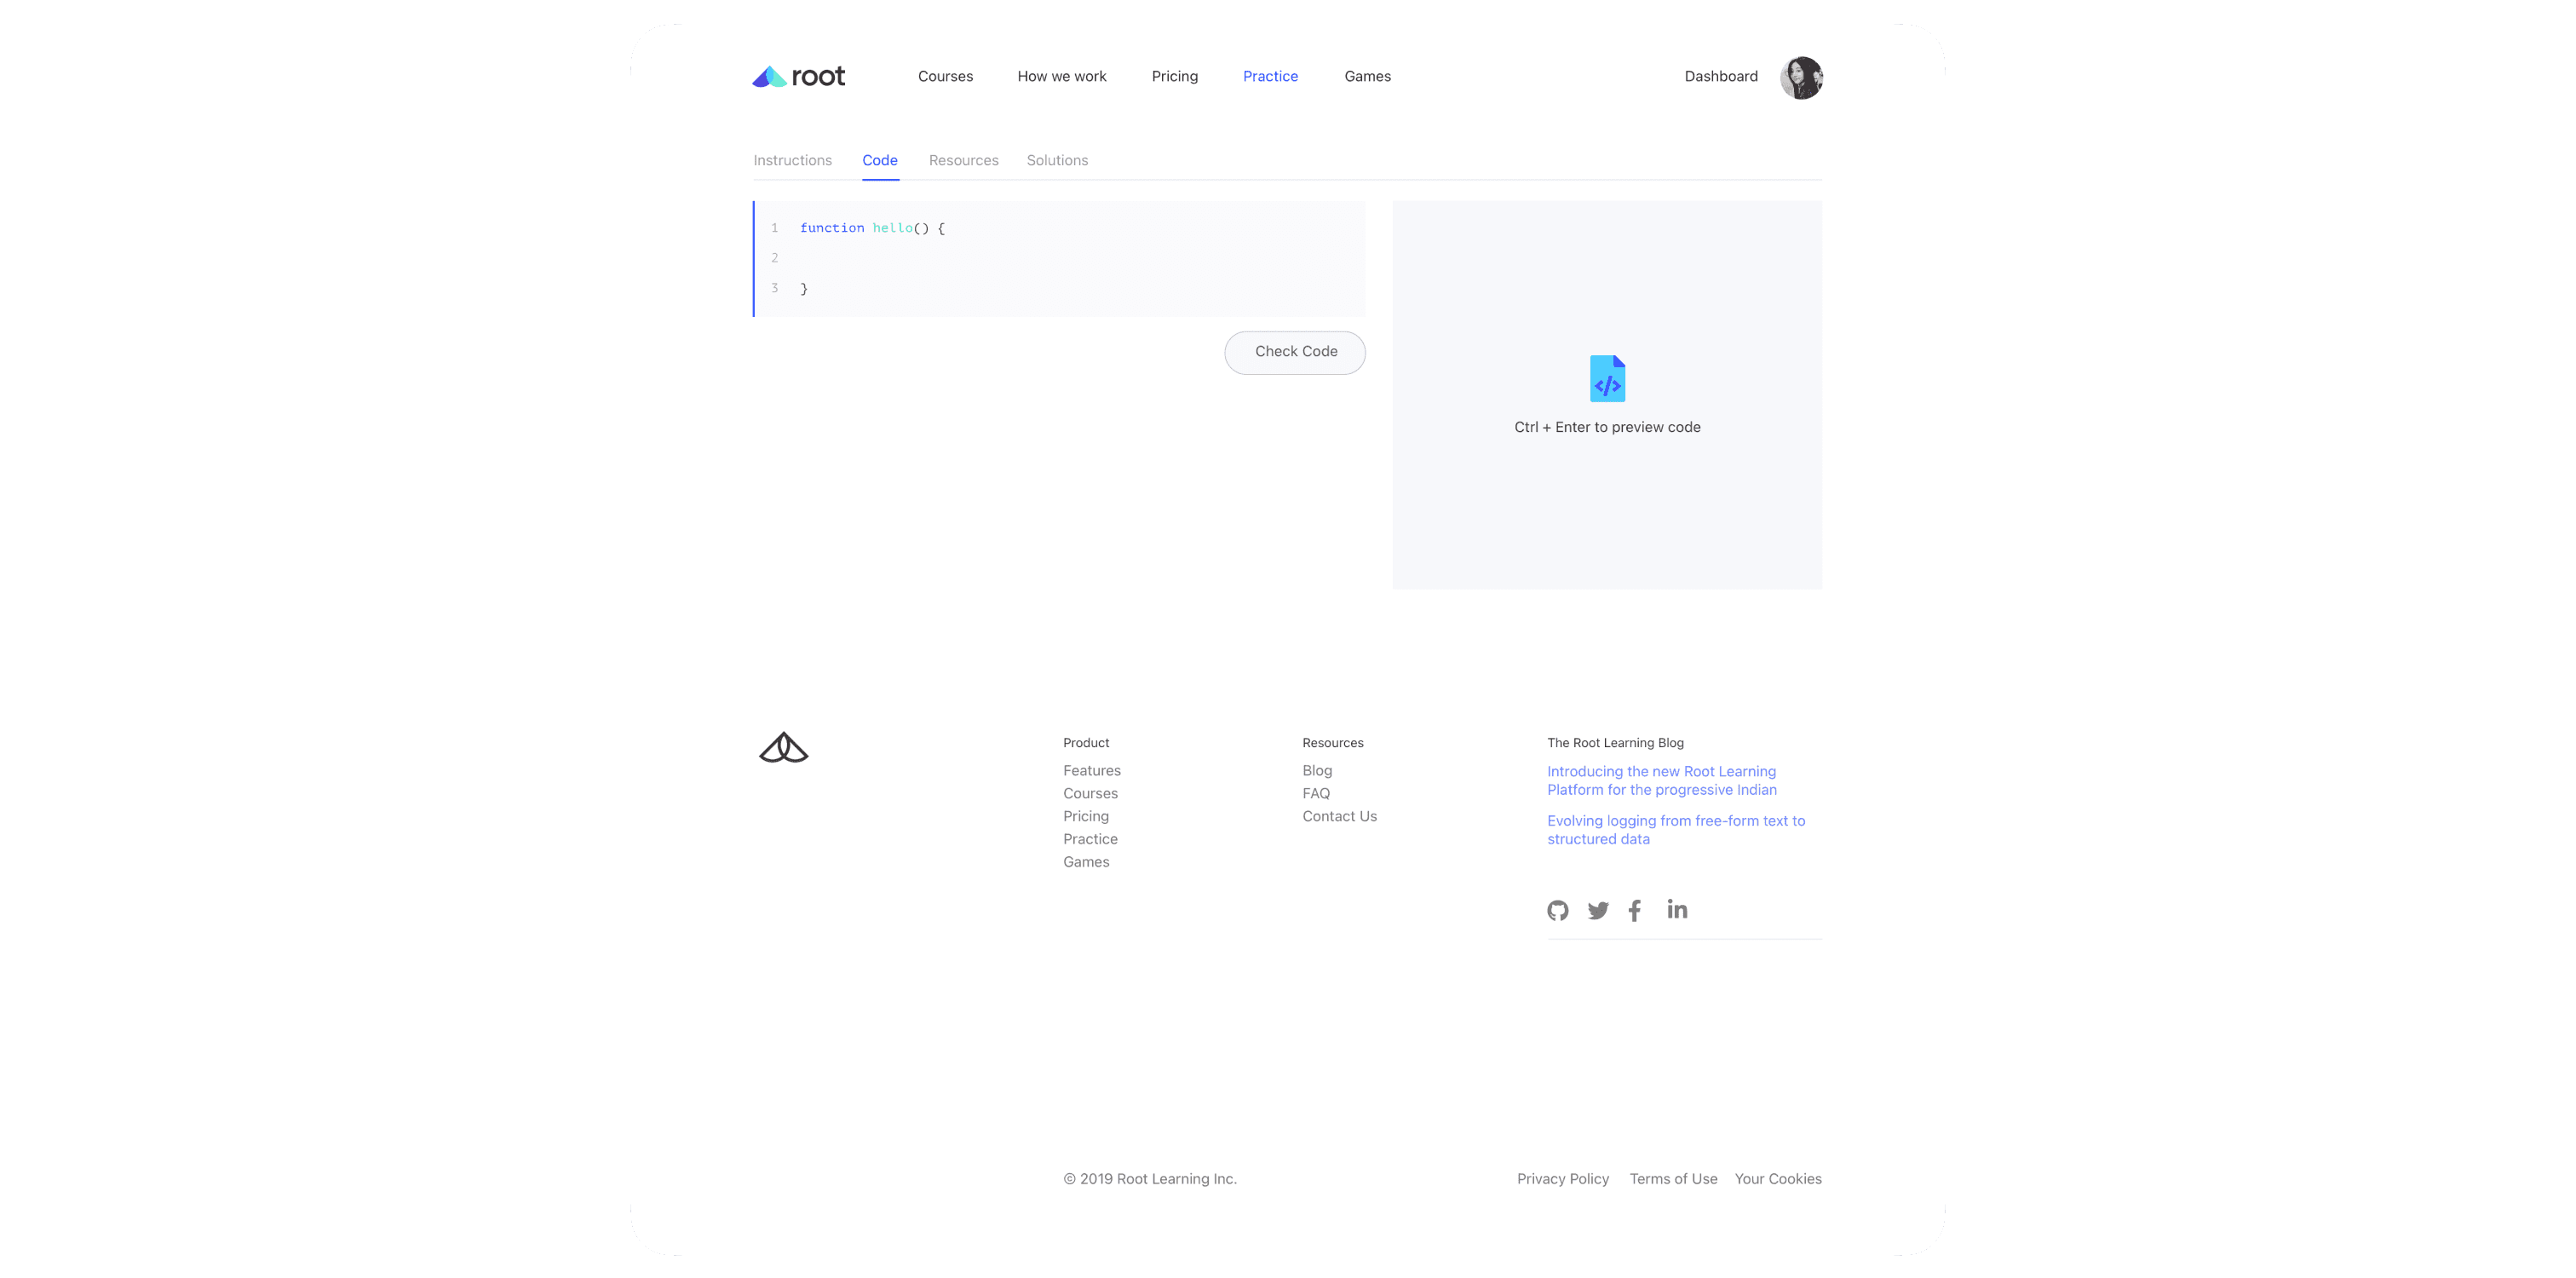Open the Your Cookies link
The image size is (2576, 1278).
1777,1179
